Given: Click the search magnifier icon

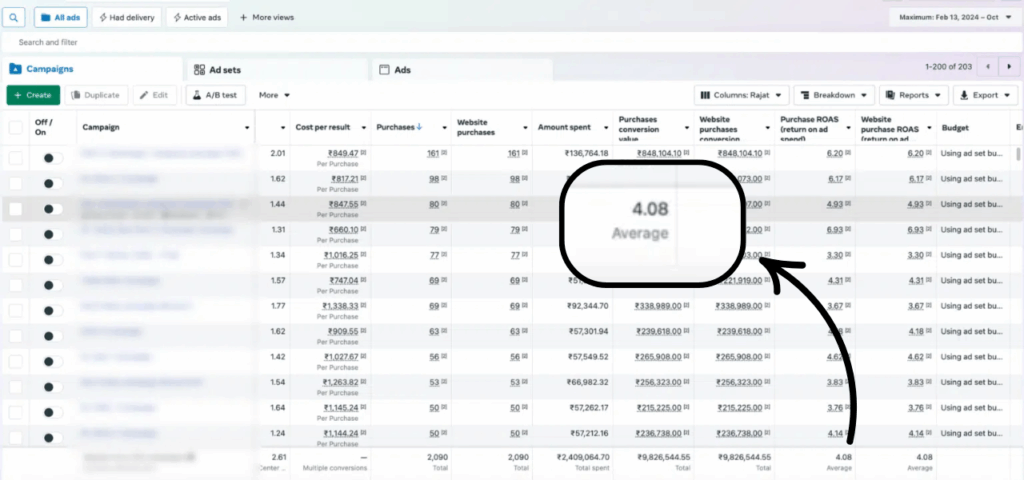Looking at the screenshot, I should [x=14, y=18].
